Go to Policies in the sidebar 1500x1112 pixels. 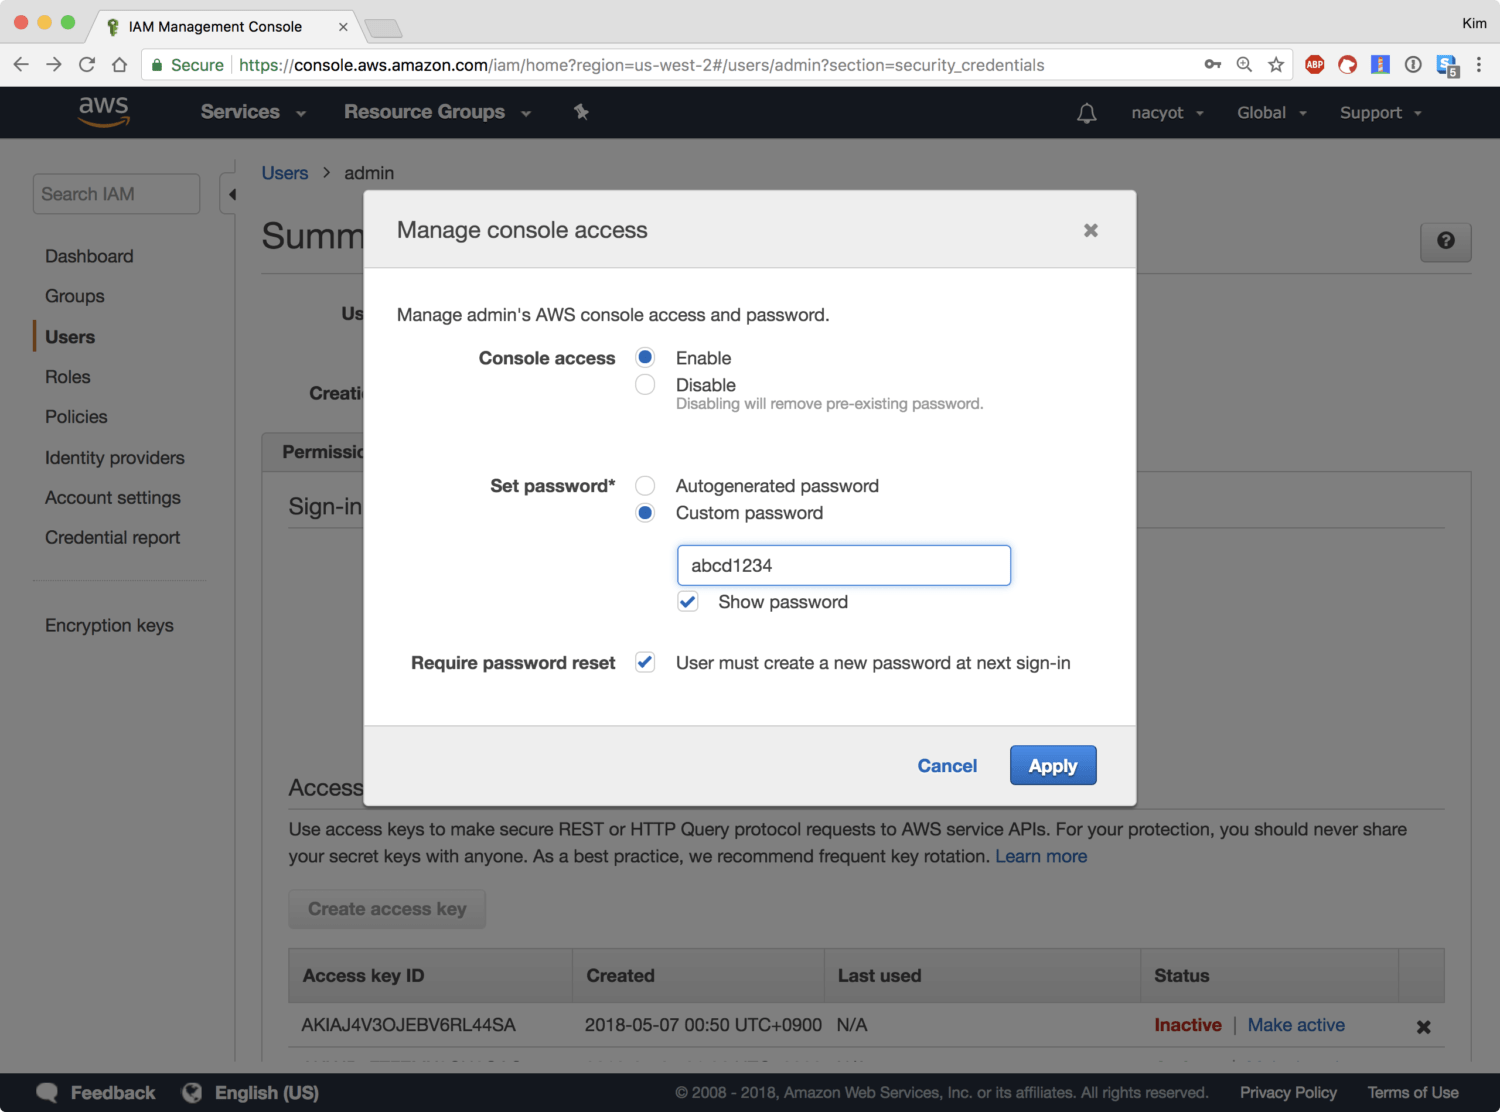tap(76, 417)
